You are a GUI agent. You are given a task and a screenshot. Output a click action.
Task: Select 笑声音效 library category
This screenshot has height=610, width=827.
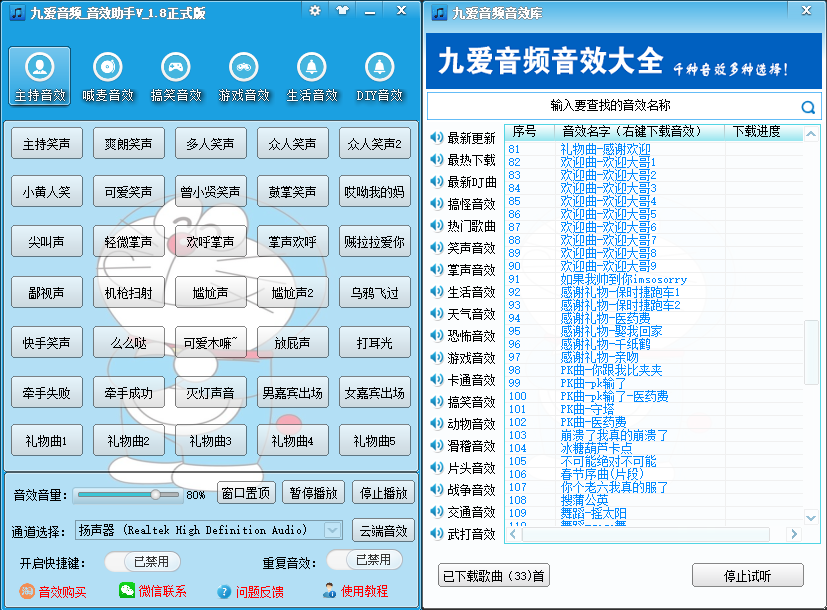[x=463, y=248]
